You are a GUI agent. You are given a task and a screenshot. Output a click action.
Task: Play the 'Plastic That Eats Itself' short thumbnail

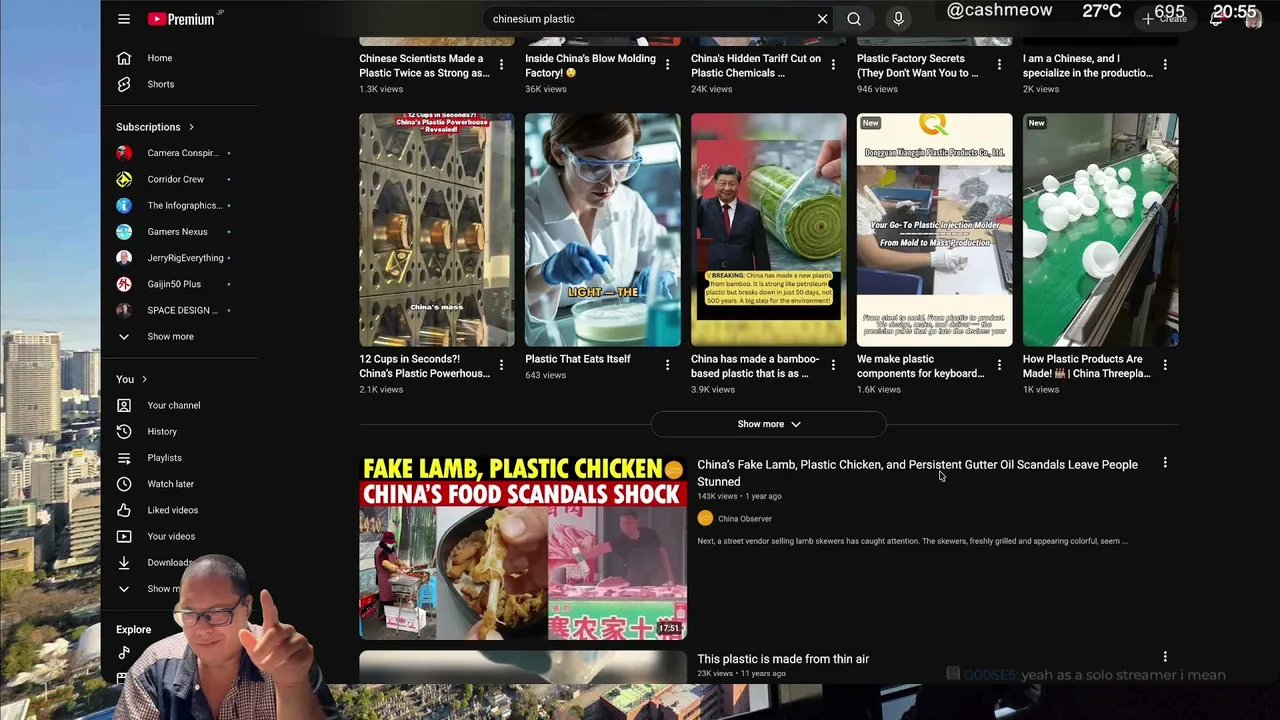pyautogui.click(x=603, y=230)
